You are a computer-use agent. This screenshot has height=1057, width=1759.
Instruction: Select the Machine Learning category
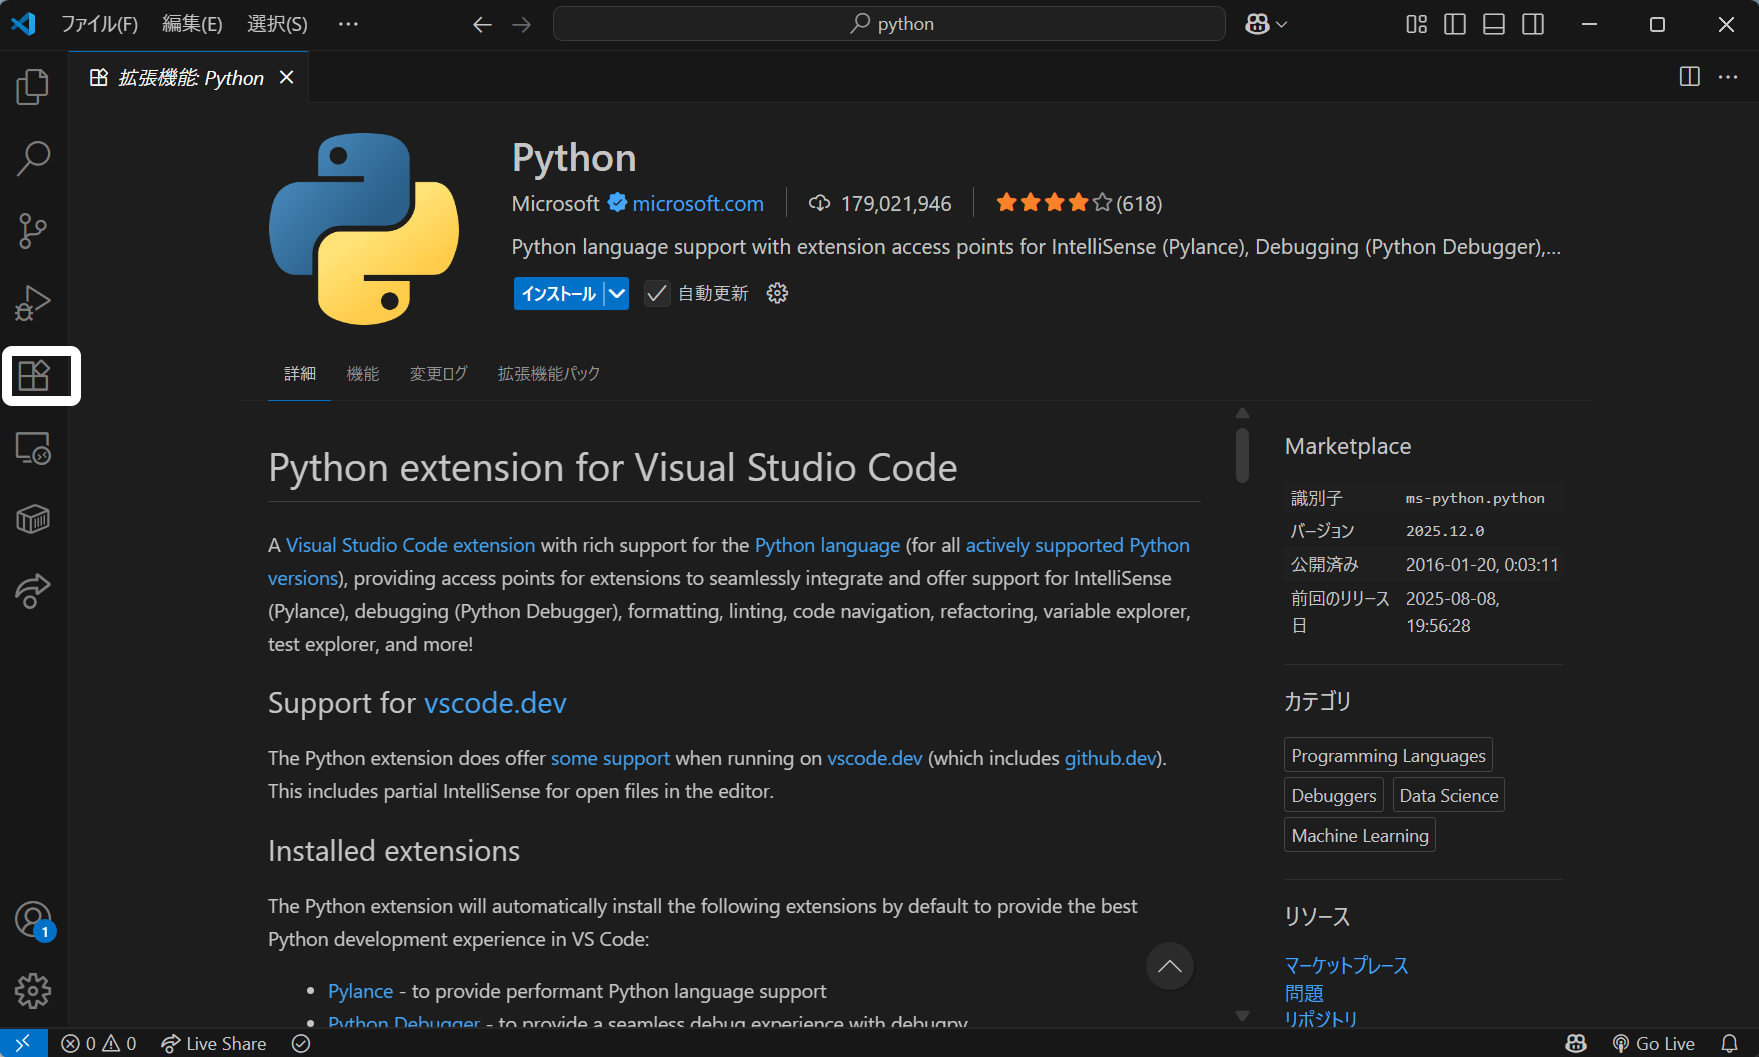tap(1360, 836)
